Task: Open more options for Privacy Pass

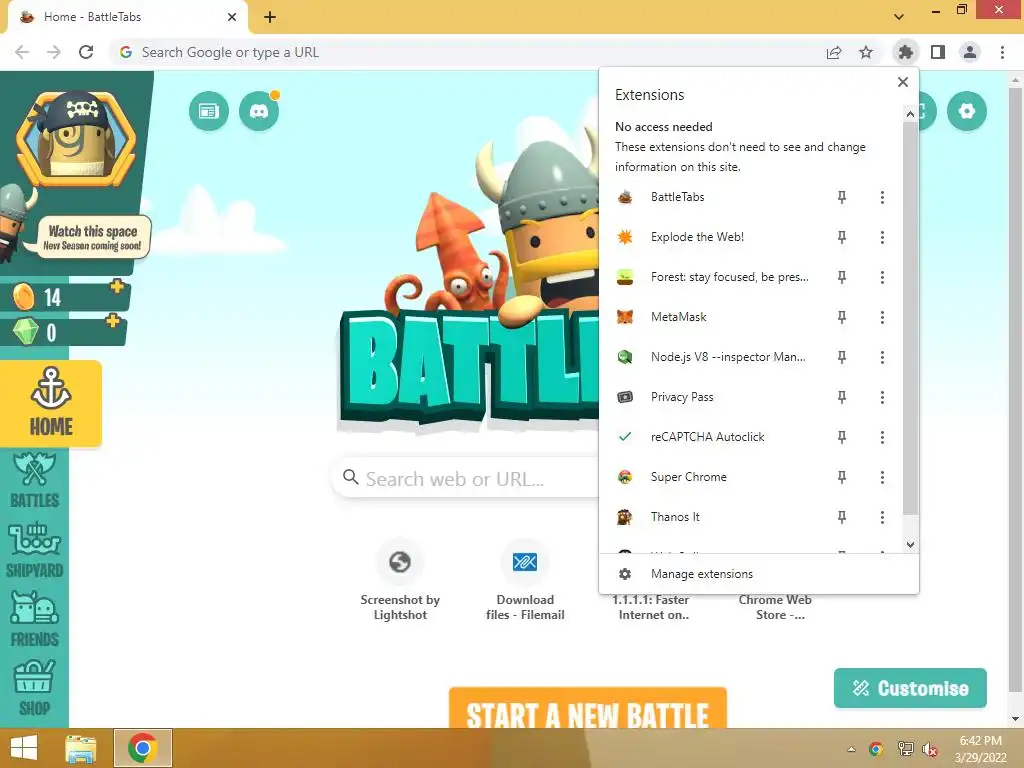Action: point(882,397)
